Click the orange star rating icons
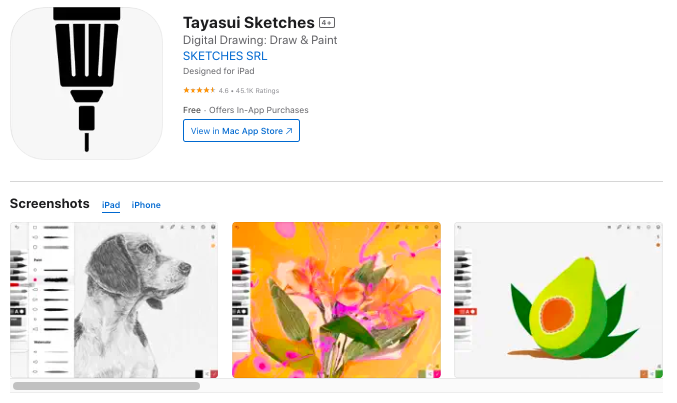This screenshot has height=403, width=677. [199, 90]
